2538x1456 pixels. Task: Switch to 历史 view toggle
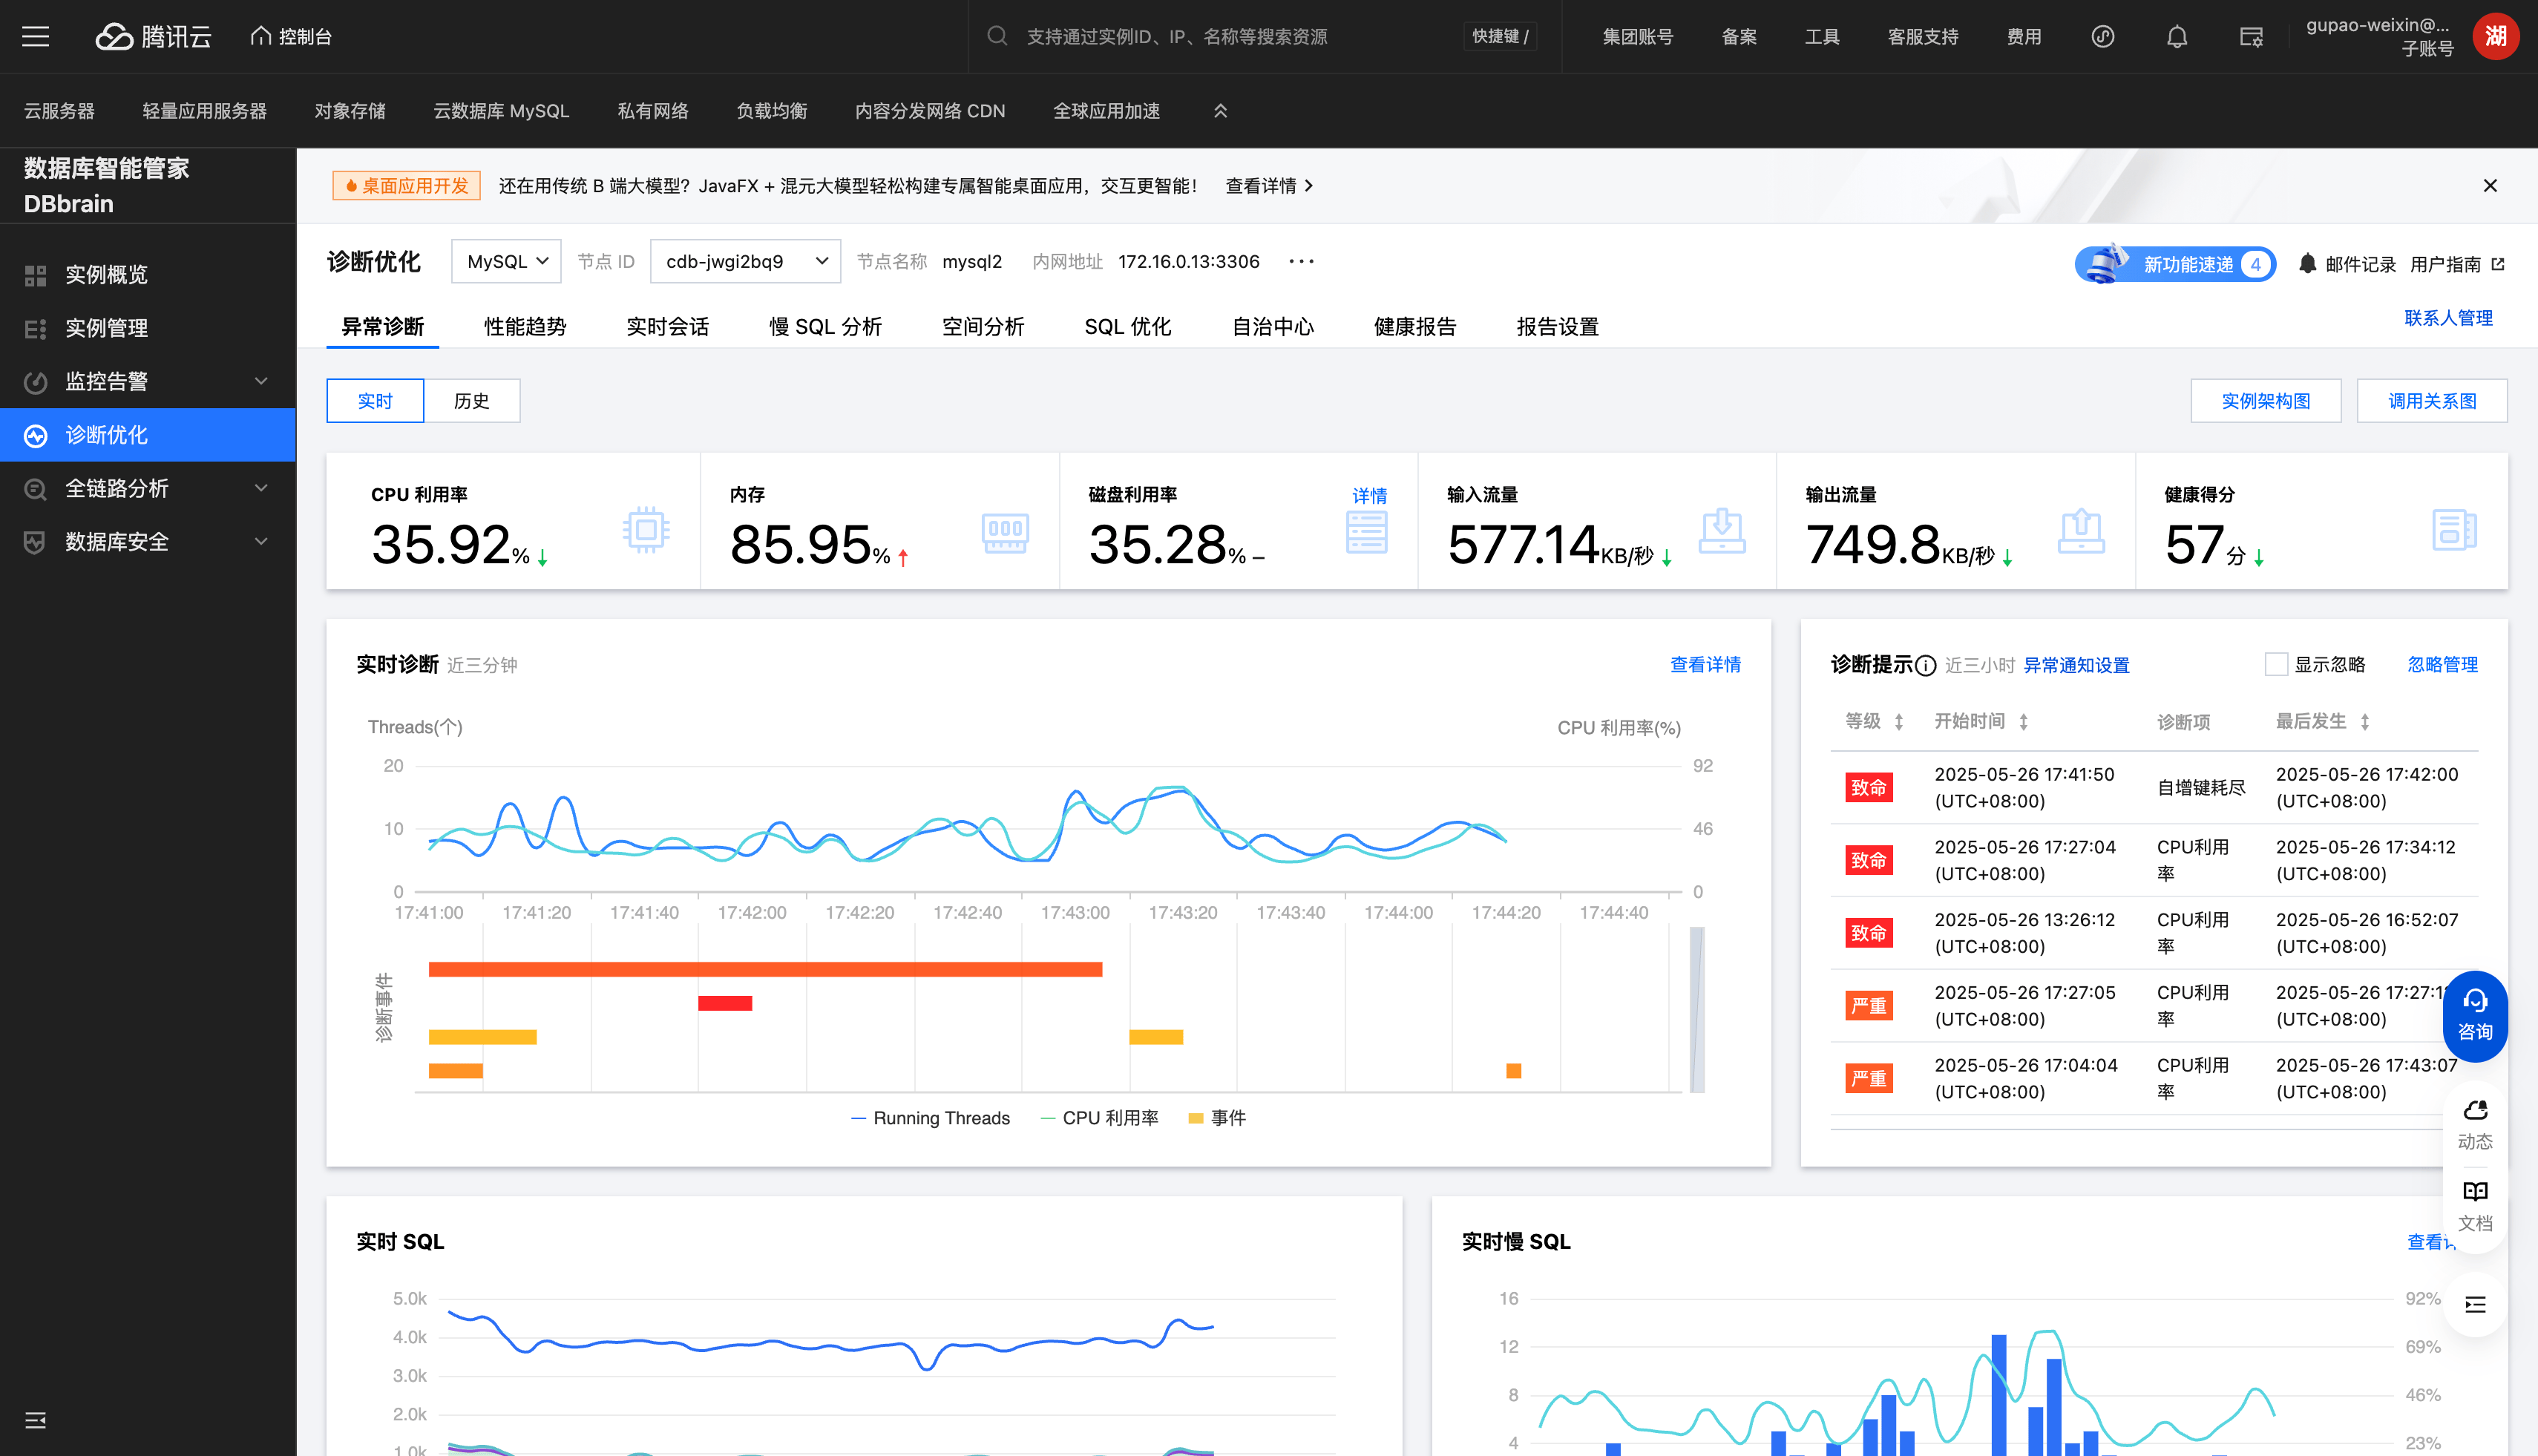tap(471, 401)
